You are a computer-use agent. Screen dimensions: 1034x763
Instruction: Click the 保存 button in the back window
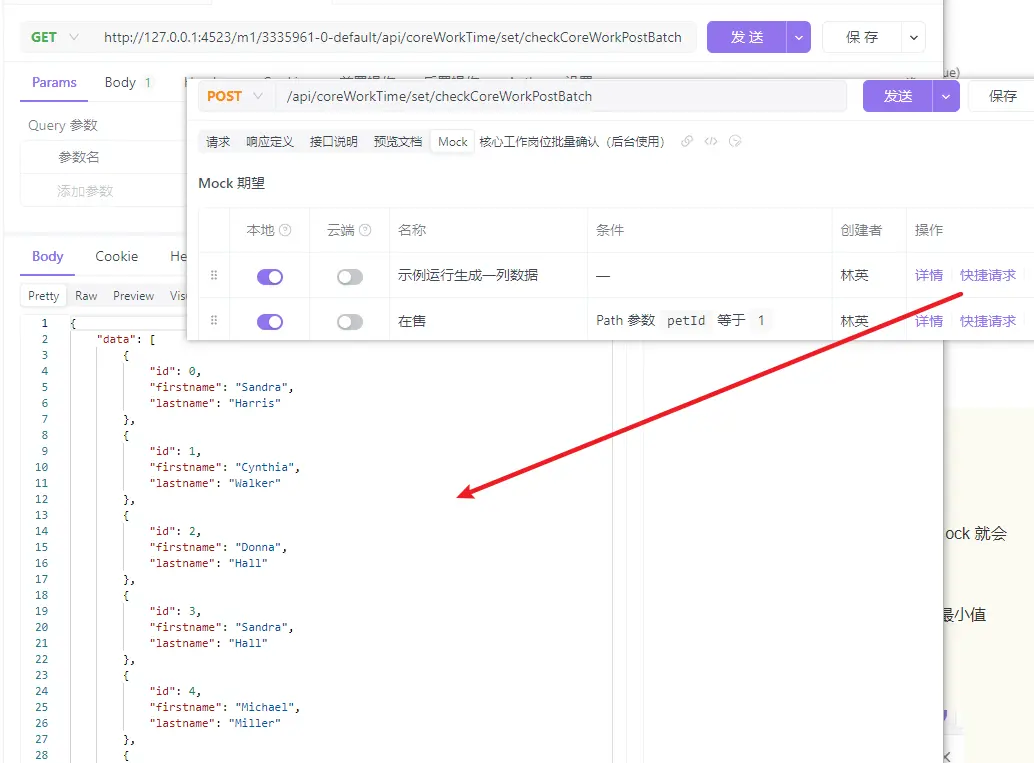pyautogui.click(x=862, y=37)
